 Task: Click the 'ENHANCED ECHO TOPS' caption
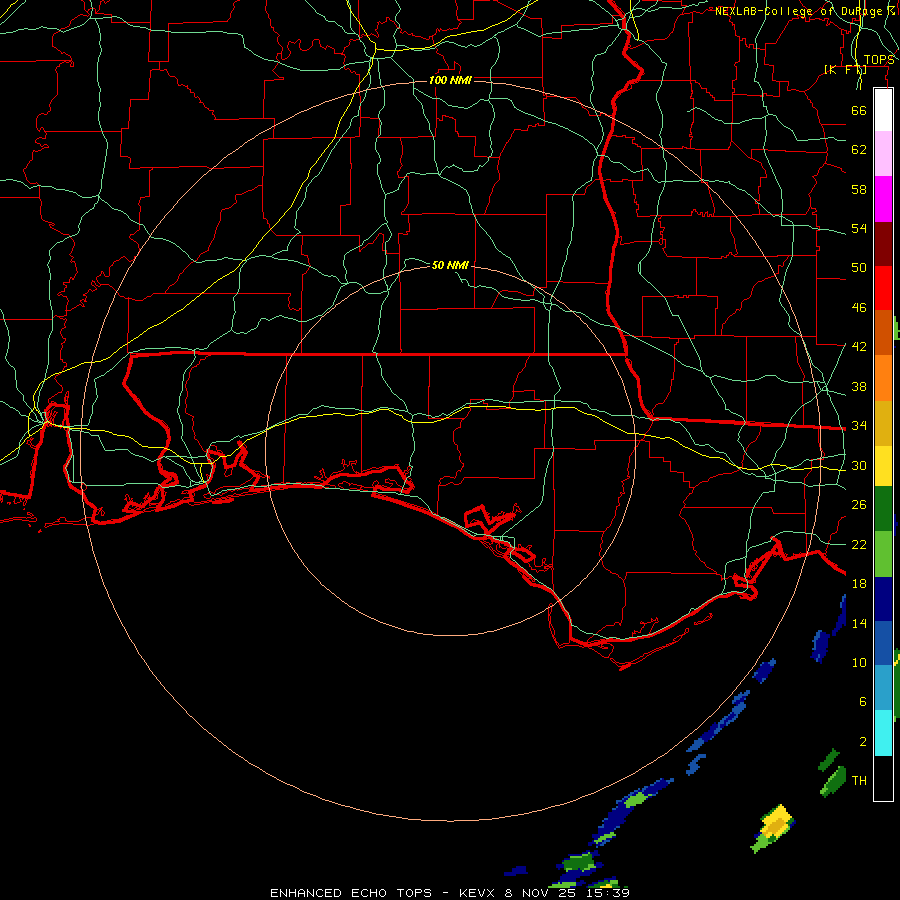[x=351, y=893]
